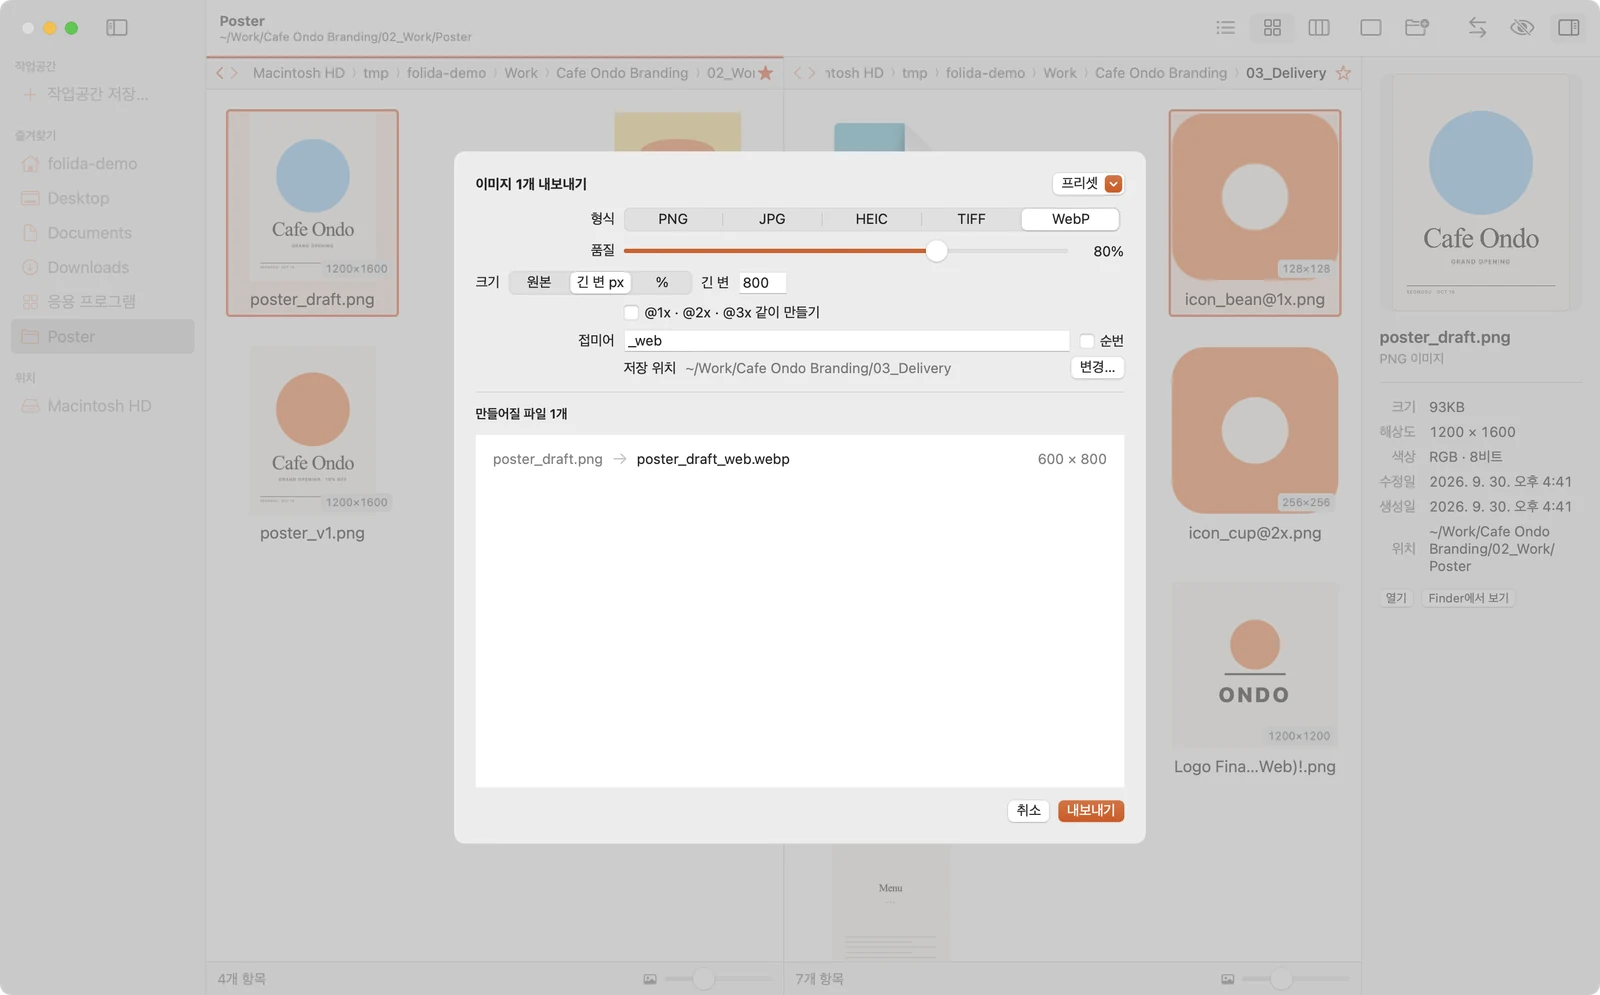Click left pane thumbnail size icon

click(x=650, y=979)
